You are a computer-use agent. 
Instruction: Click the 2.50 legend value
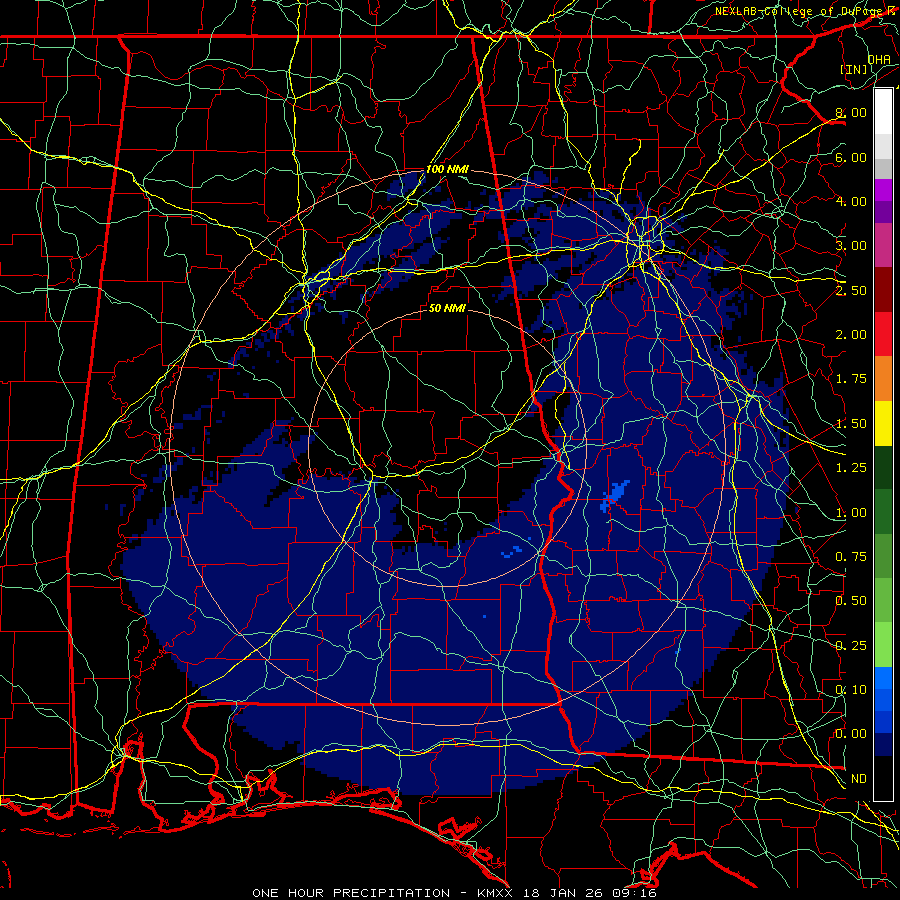point(851,290)
